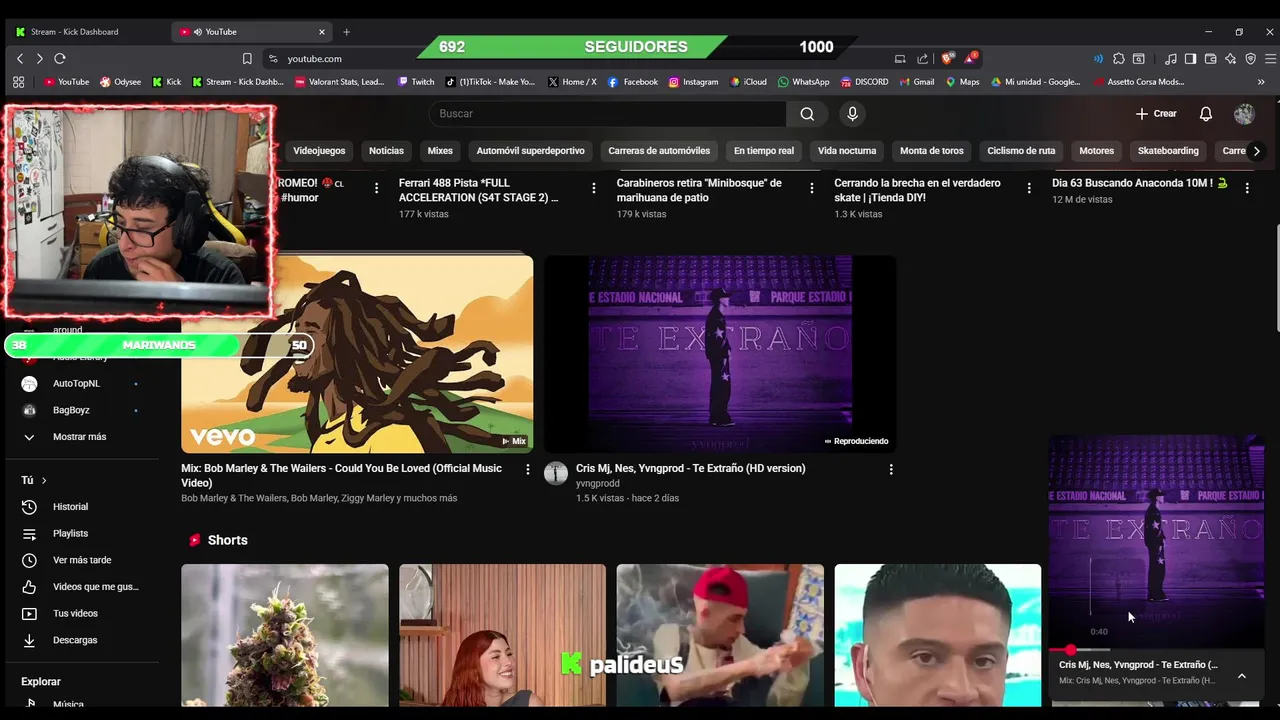
Task: Select the Mixes filter chip
Action: 440,151
